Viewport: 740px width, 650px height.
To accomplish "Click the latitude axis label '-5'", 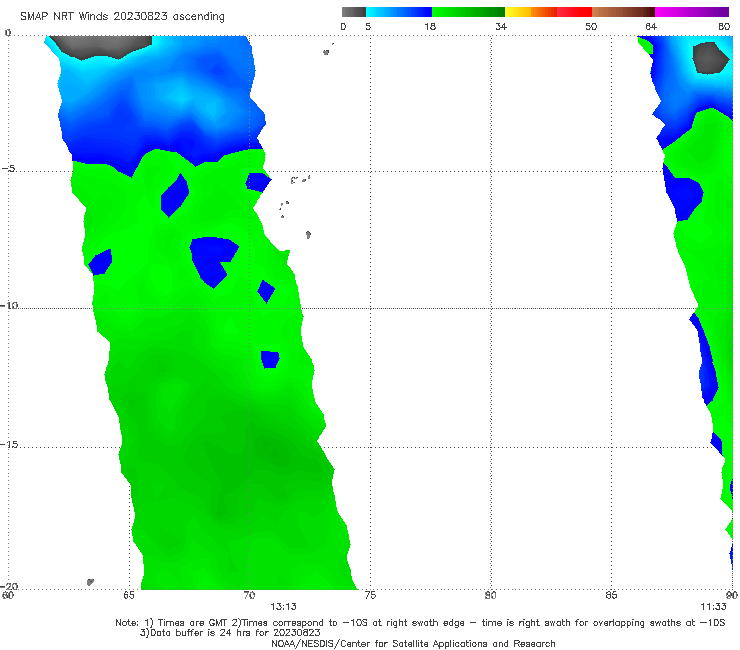I will click(9, 169).
